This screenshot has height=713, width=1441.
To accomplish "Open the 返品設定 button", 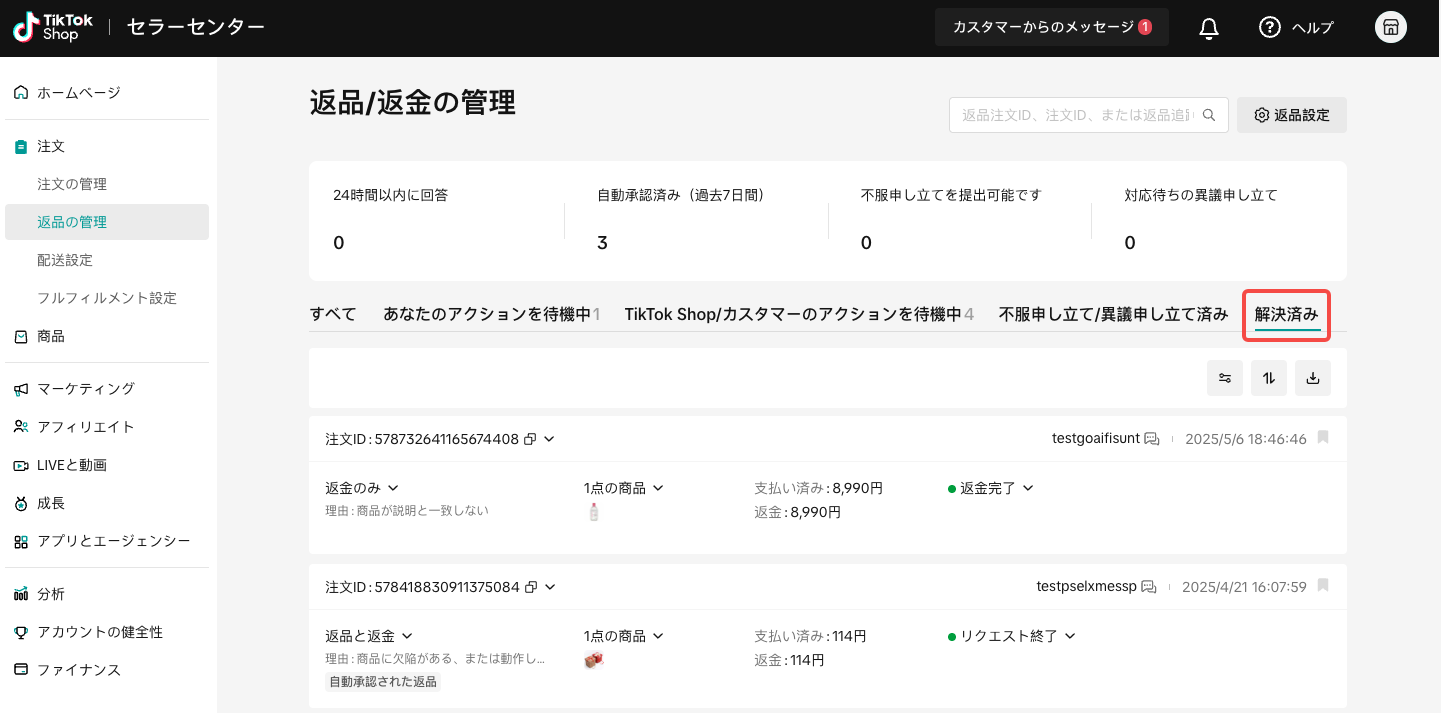I will pos(1291,115).
